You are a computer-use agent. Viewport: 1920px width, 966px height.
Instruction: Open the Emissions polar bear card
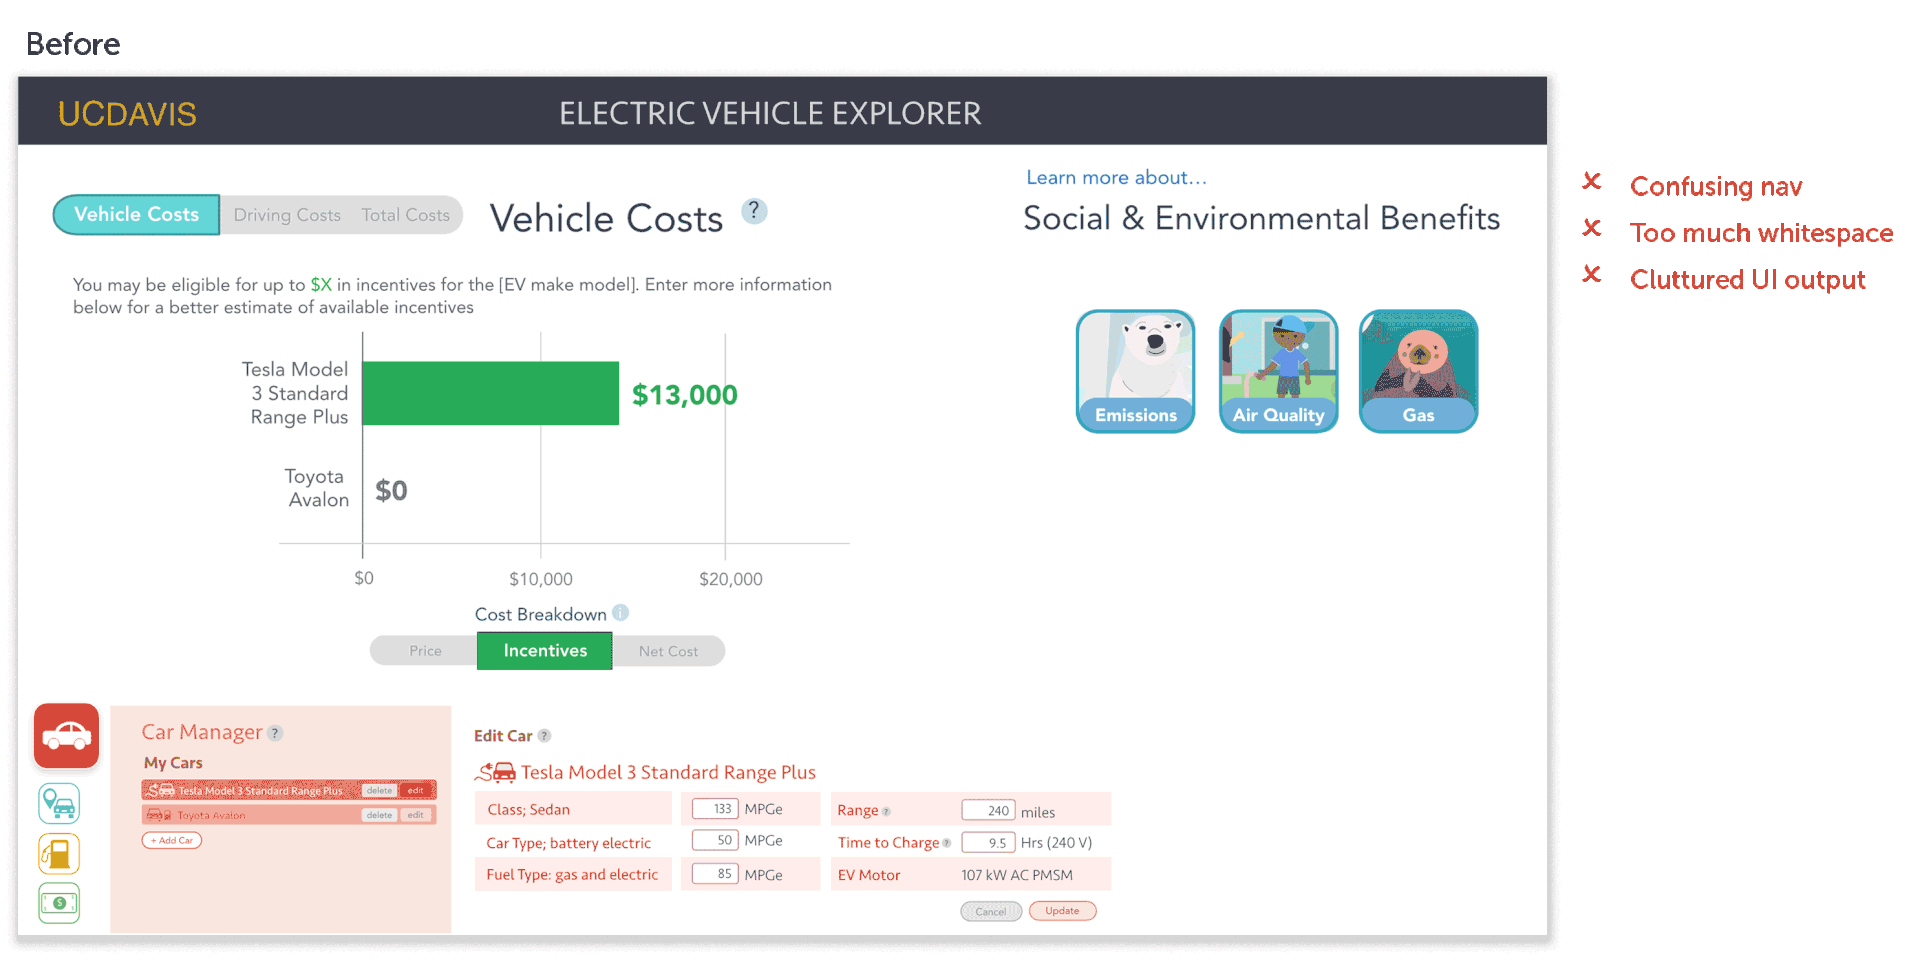point(1136,371)
